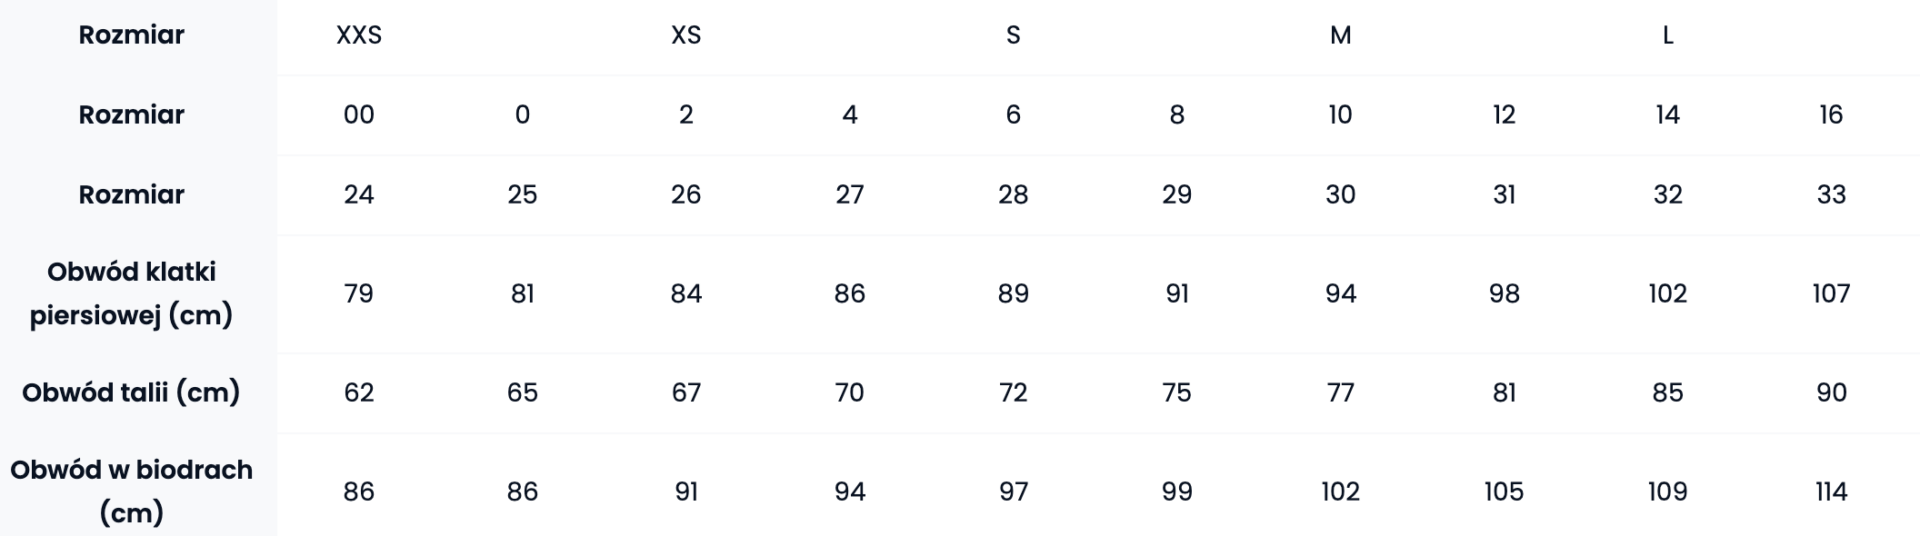Select the chest value 107 cell
This screenshot has width=1920, height=536.
1831,294
